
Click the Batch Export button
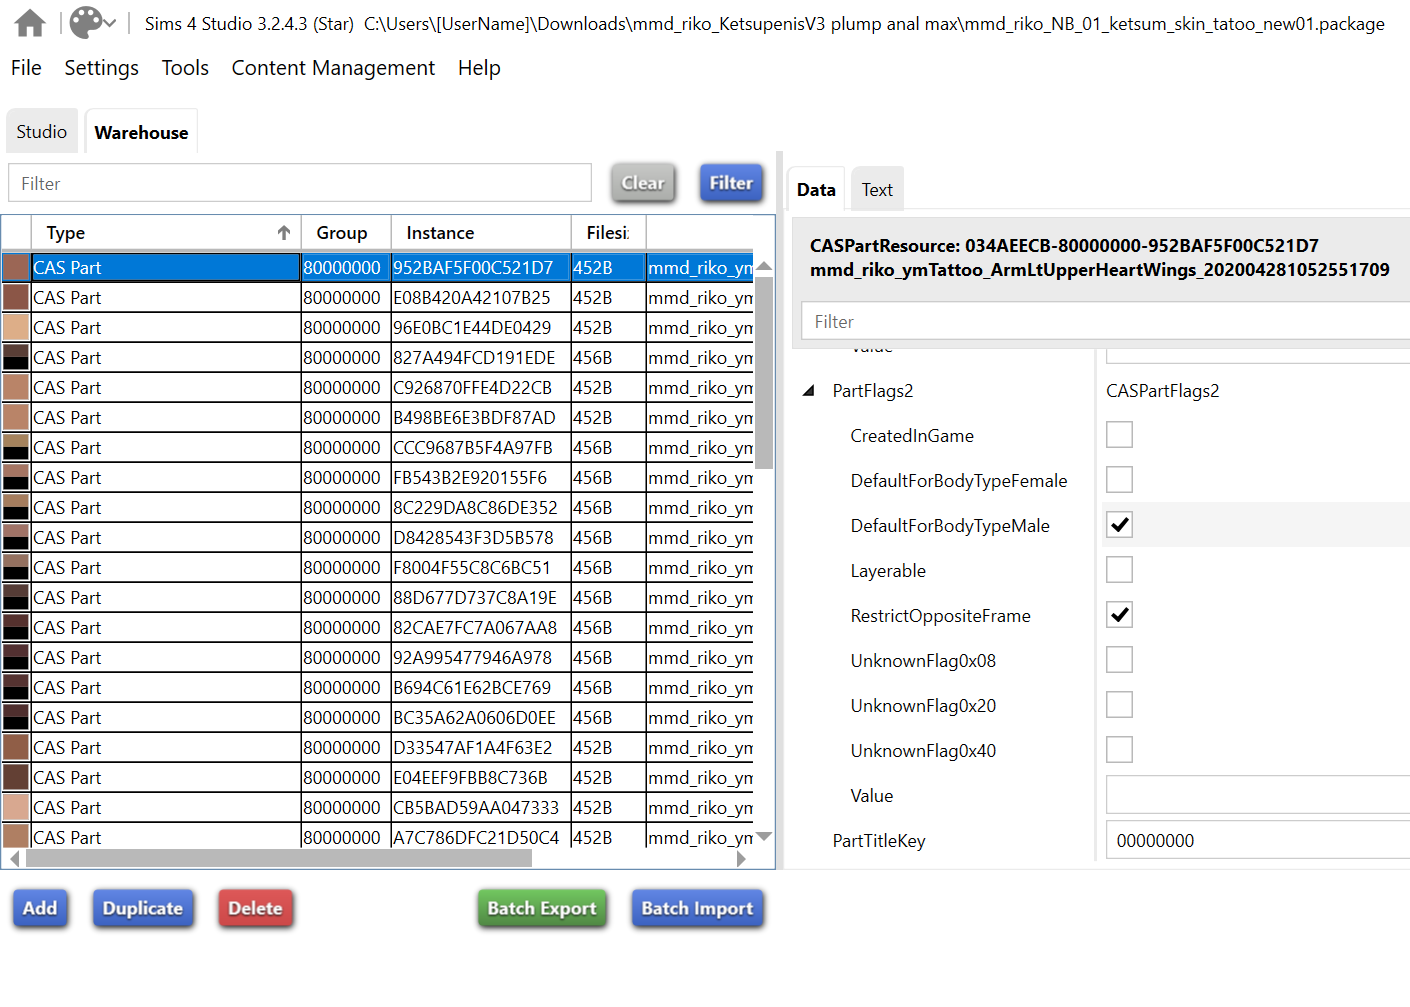pyautogui.click(x=542, y=908)
